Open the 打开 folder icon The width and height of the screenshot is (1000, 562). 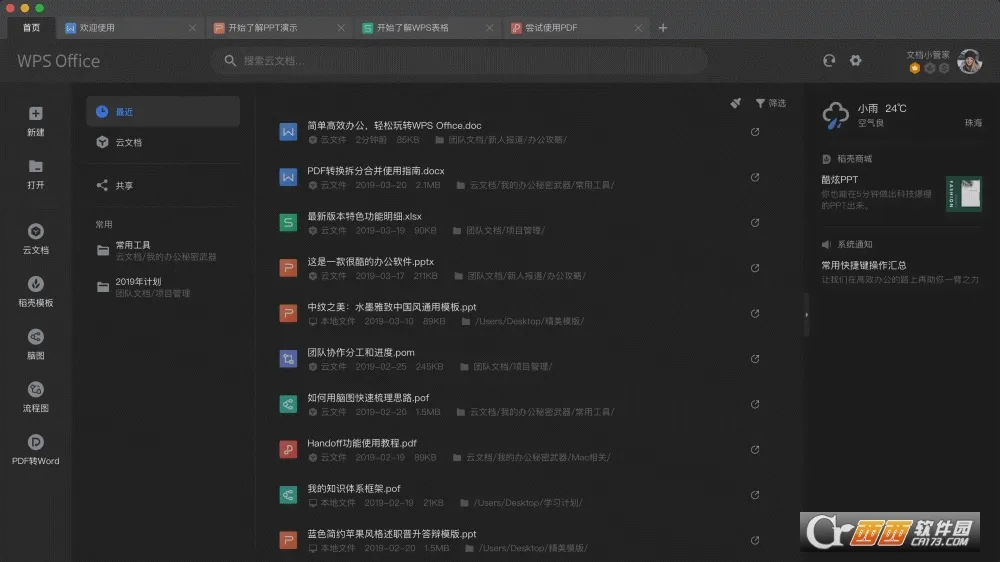pos(36,166)
